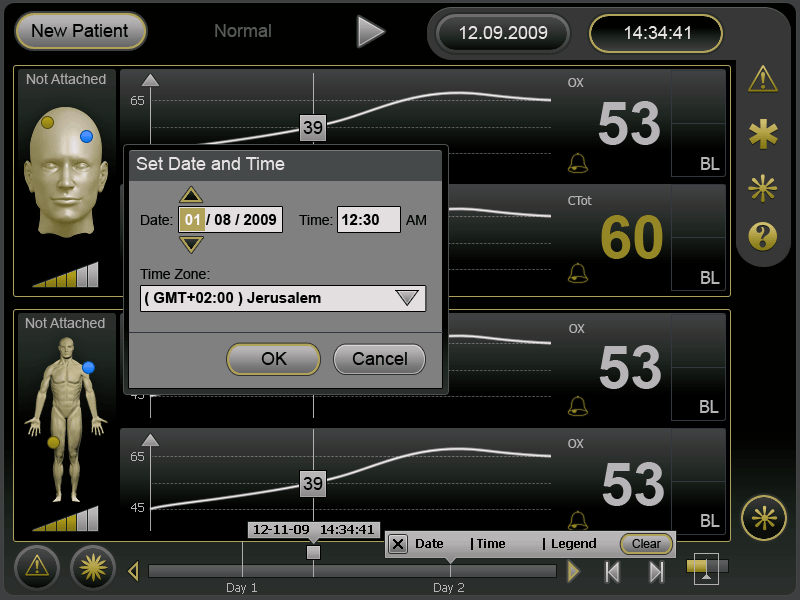Select the Legend option in the timeline popup
Screen dimensions: 800x600
(573, 544)
